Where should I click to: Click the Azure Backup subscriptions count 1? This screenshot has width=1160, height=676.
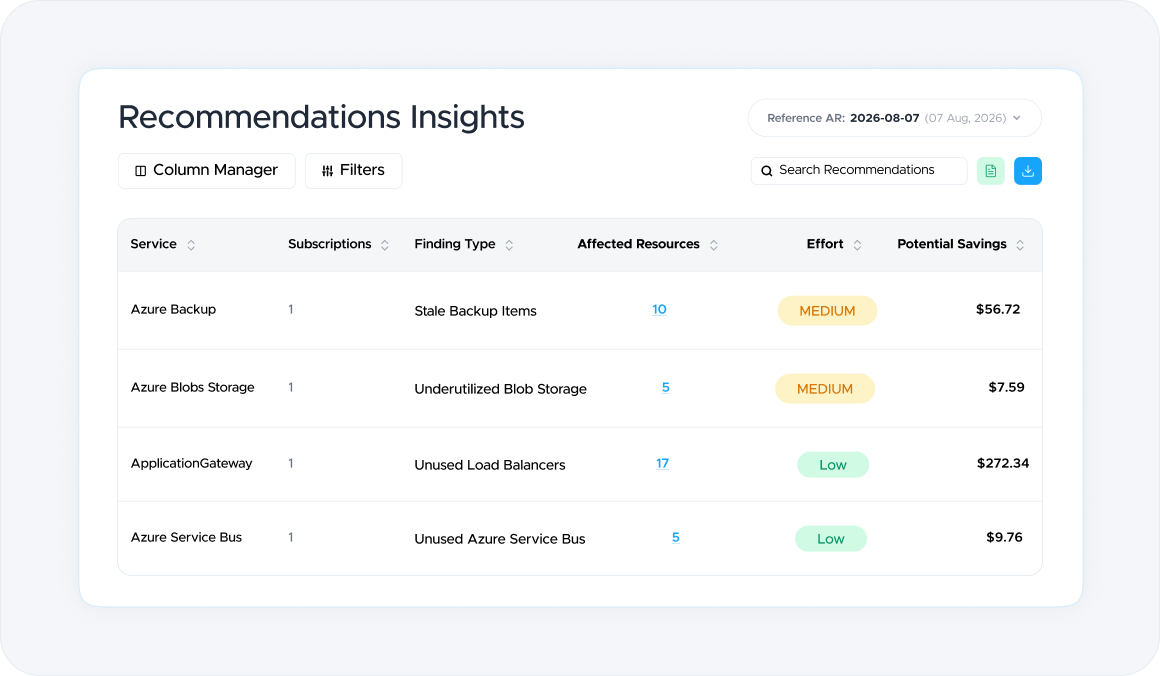click(291, 309)
